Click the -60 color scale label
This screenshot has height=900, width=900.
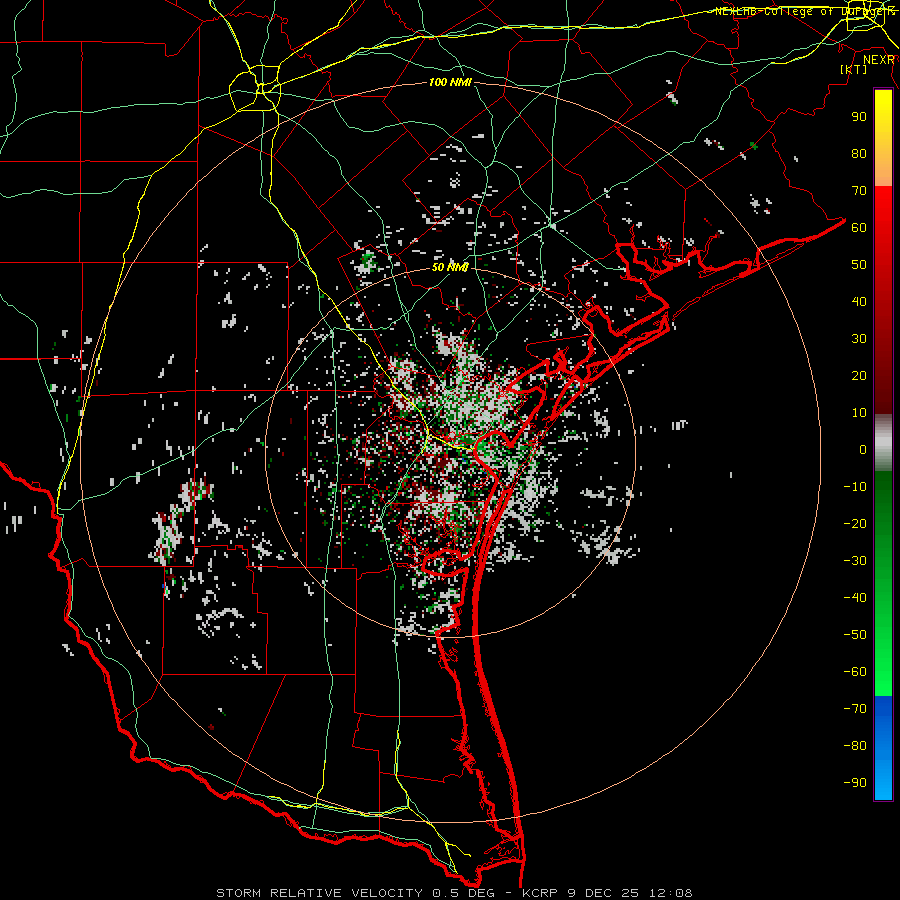(x=855, y=672)
